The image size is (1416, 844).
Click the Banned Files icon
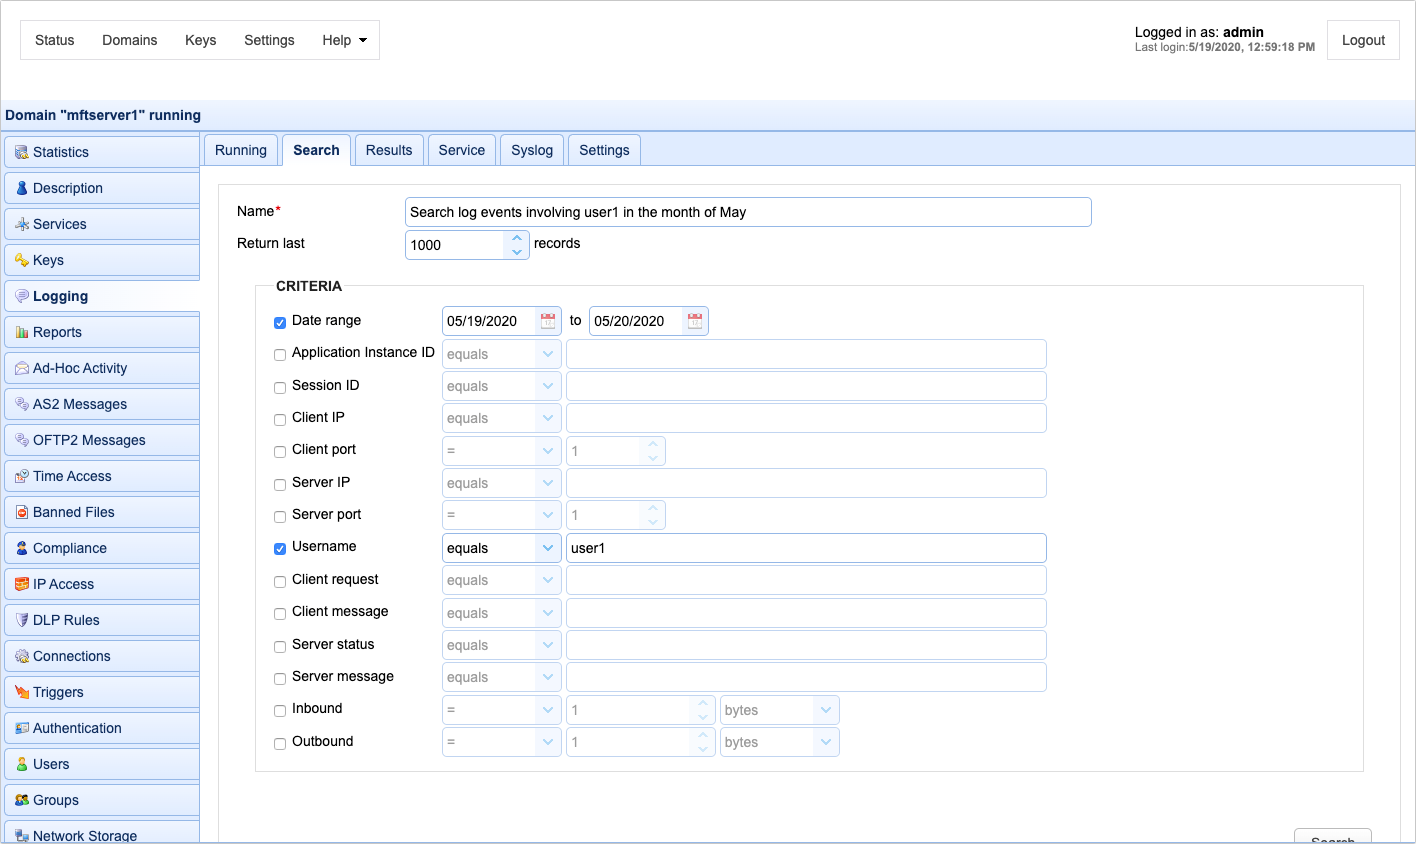tap(22, 512)
